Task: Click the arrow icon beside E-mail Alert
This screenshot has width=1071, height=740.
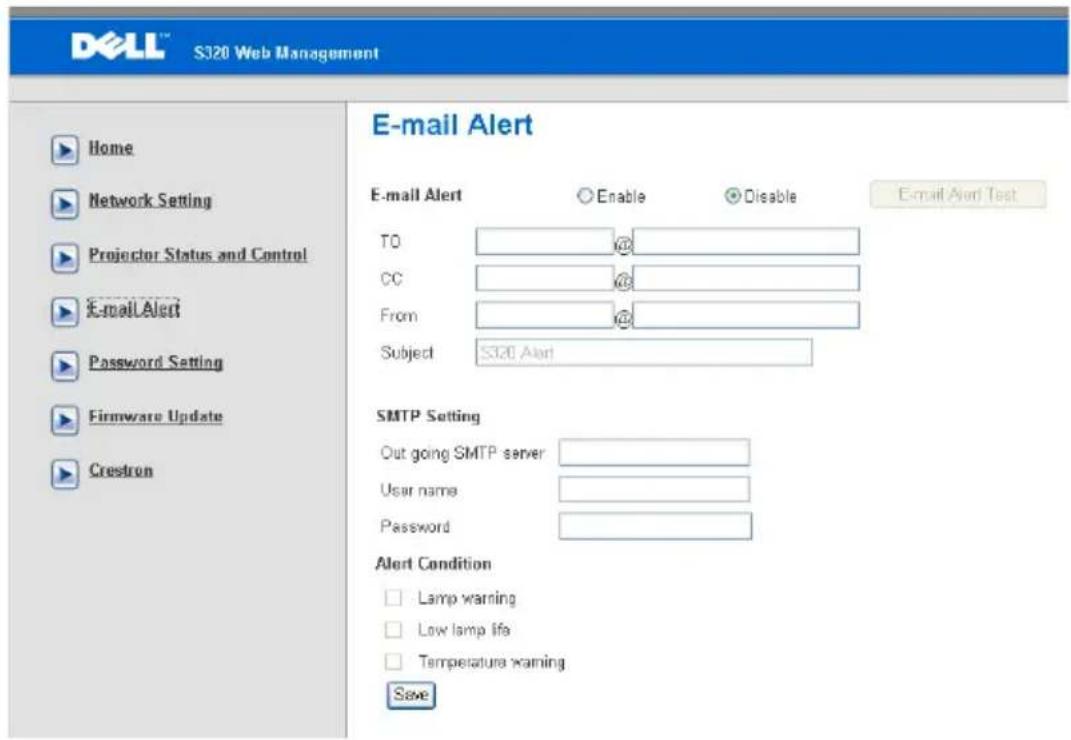Action: [65, 312]
